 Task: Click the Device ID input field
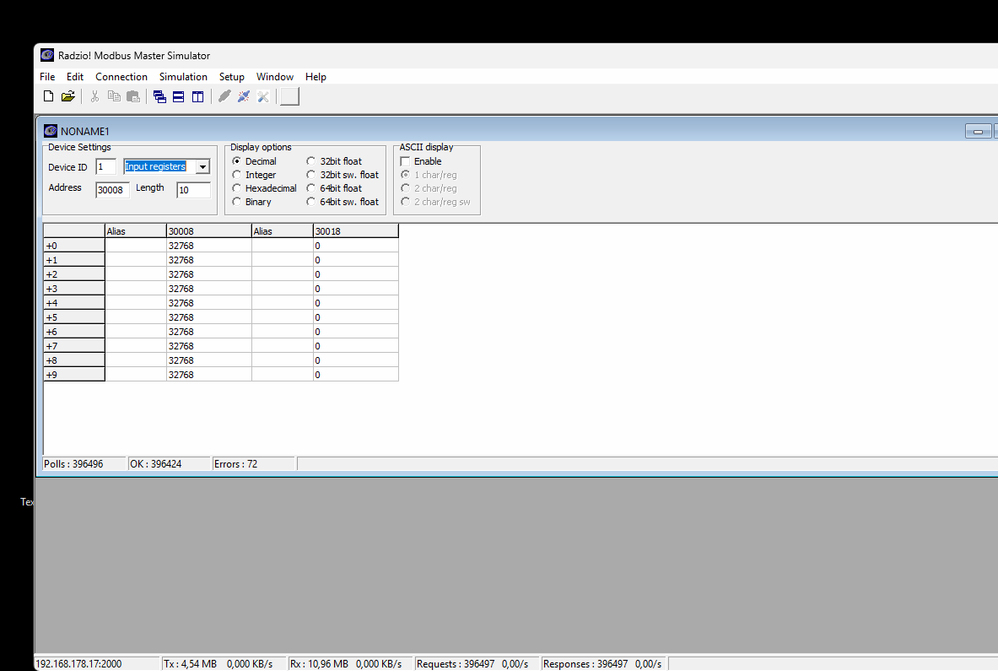click(106, 167)
